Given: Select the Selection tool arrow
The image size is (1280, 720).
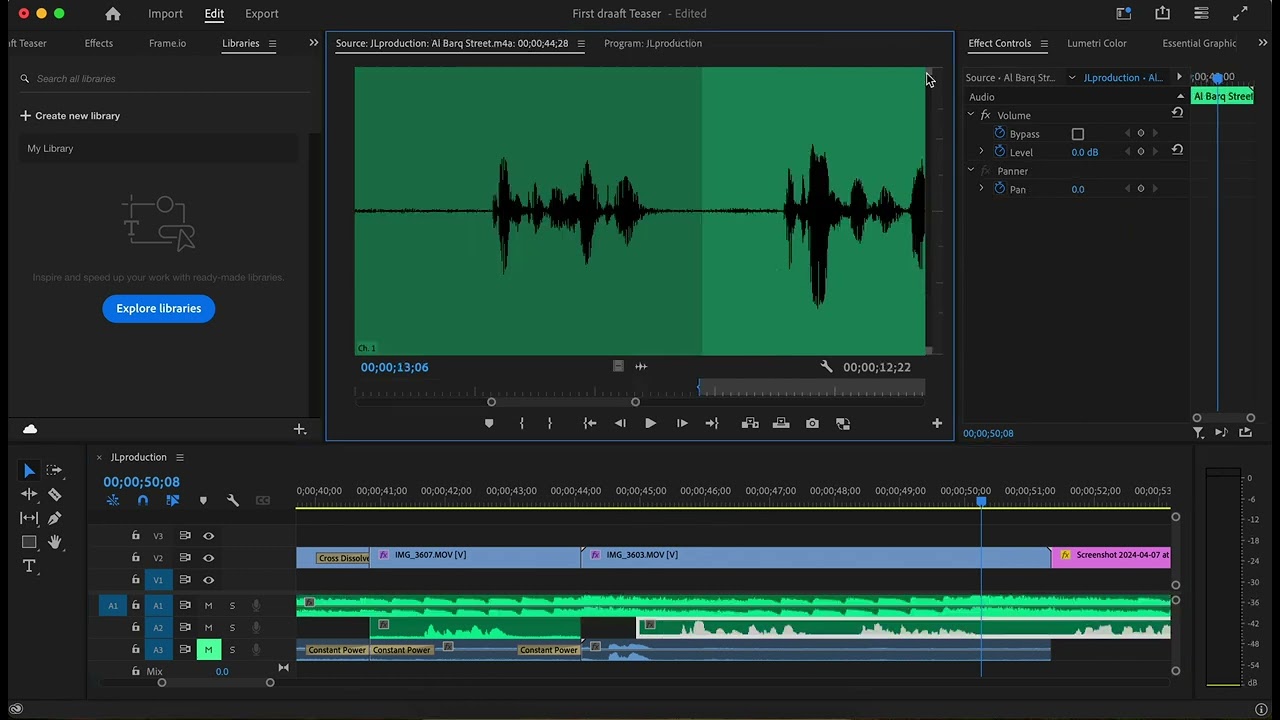Looking at the screenshot, I should pyautogui.click(x=29, y=470).
